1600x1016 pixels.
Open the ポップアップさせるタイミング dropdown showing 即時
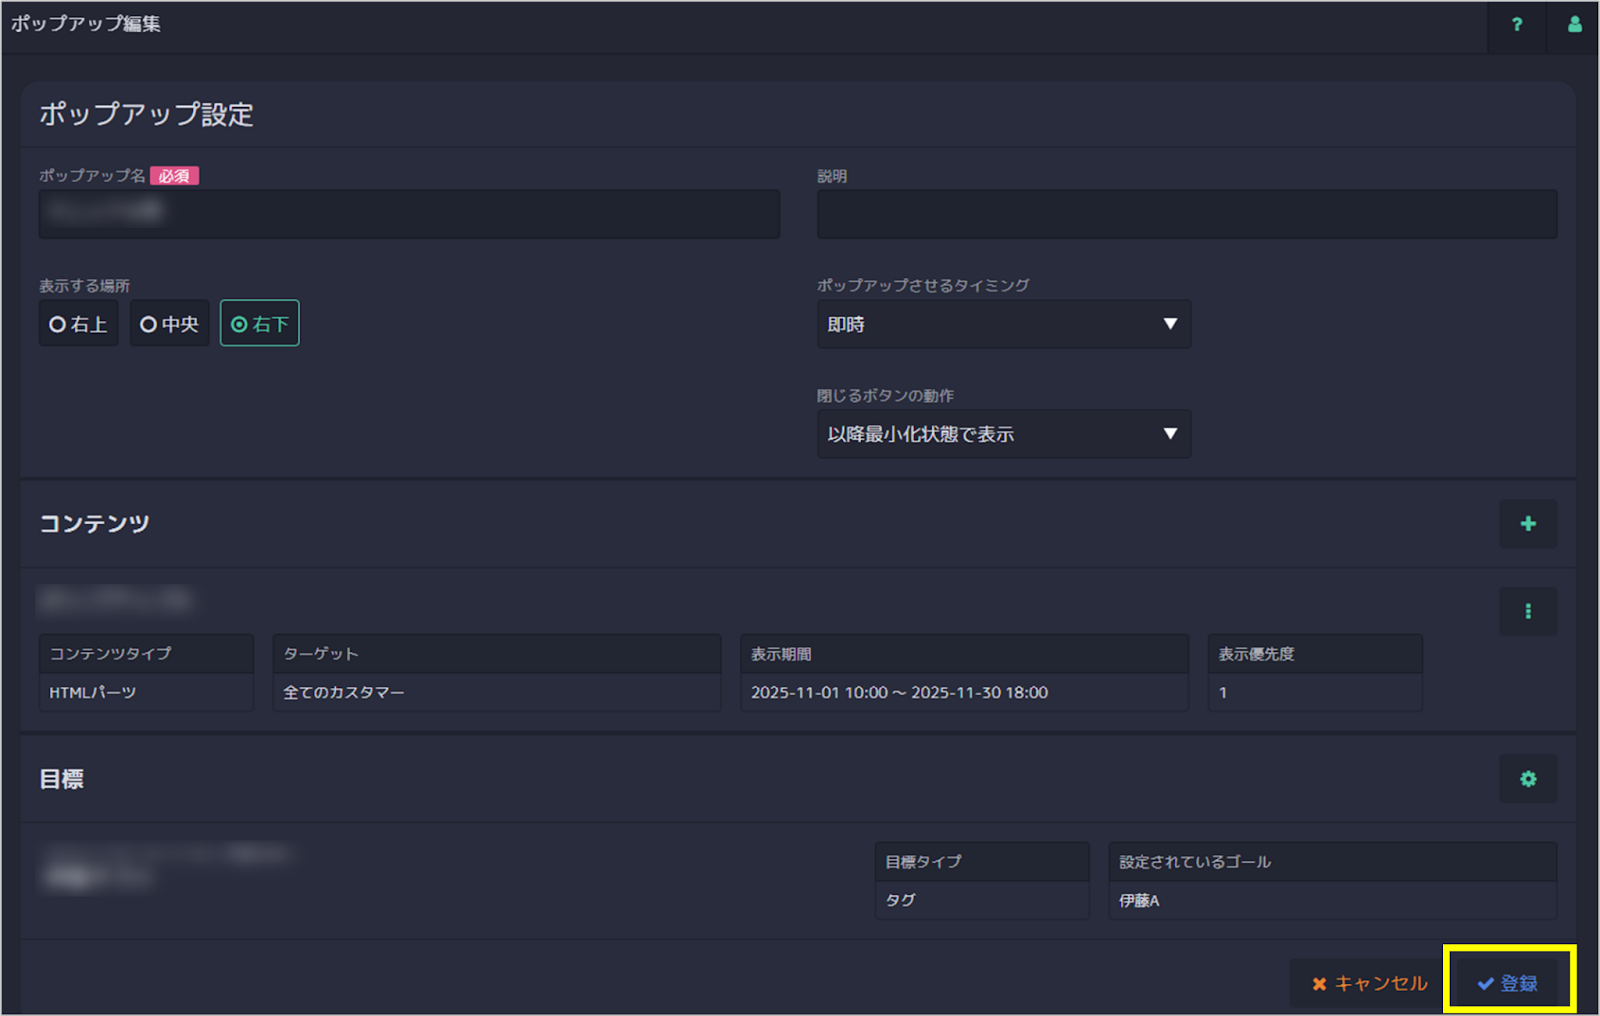point(1003,324)
